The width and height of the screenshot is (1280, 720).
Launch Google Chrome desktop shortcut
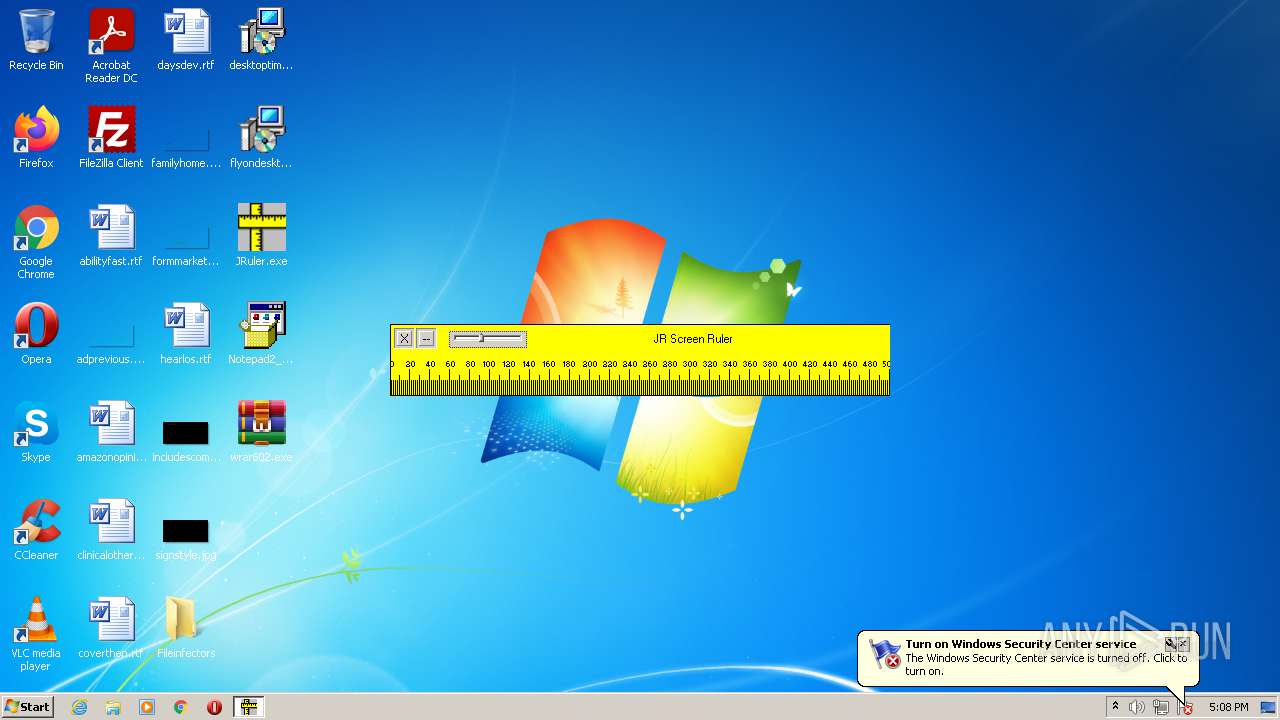(36, 242)
